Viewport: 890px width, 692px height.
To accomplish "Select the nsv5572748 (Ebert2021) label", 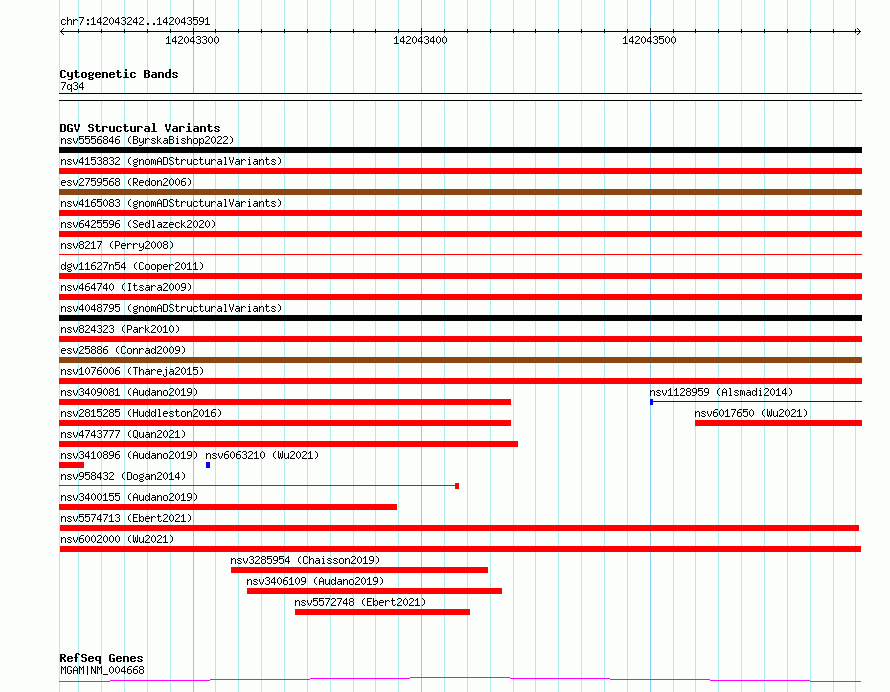I will 360,602.
